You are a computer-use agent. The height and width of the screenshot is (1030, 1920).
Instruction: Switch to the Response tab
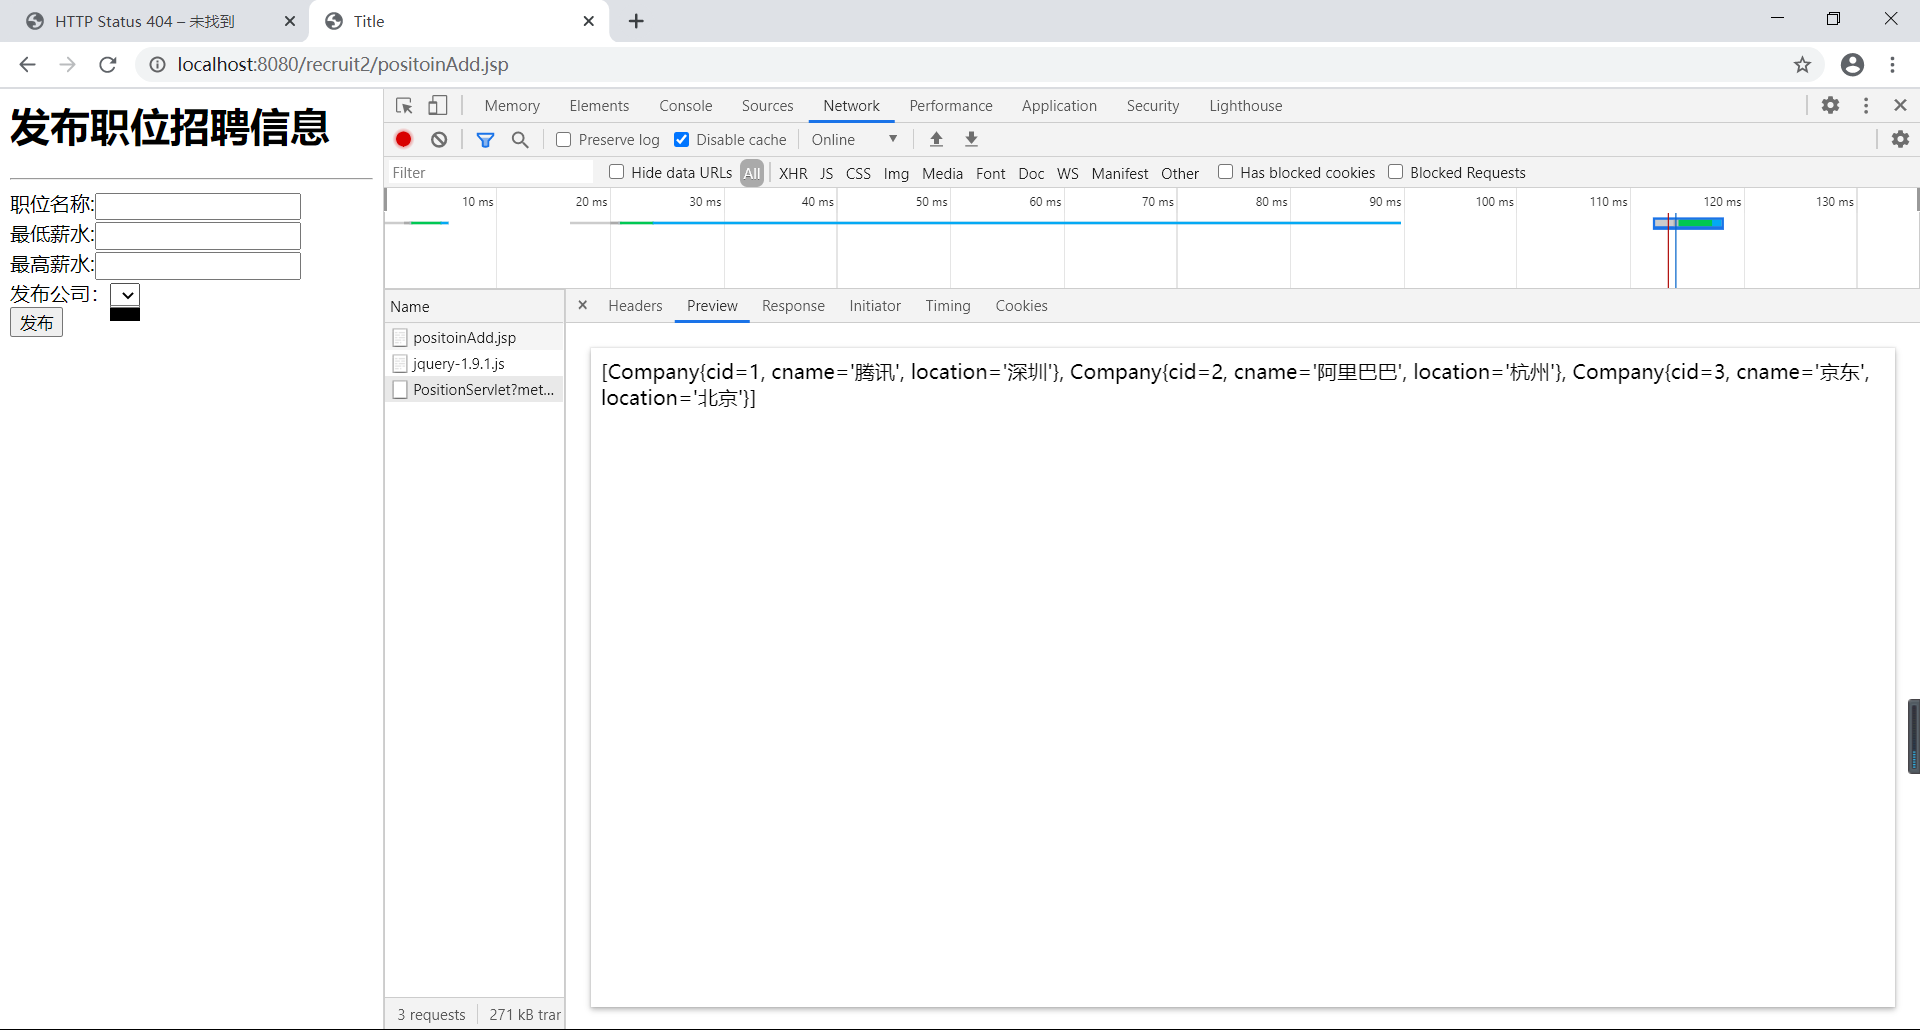pyautogui.click(x=793, y=306)
